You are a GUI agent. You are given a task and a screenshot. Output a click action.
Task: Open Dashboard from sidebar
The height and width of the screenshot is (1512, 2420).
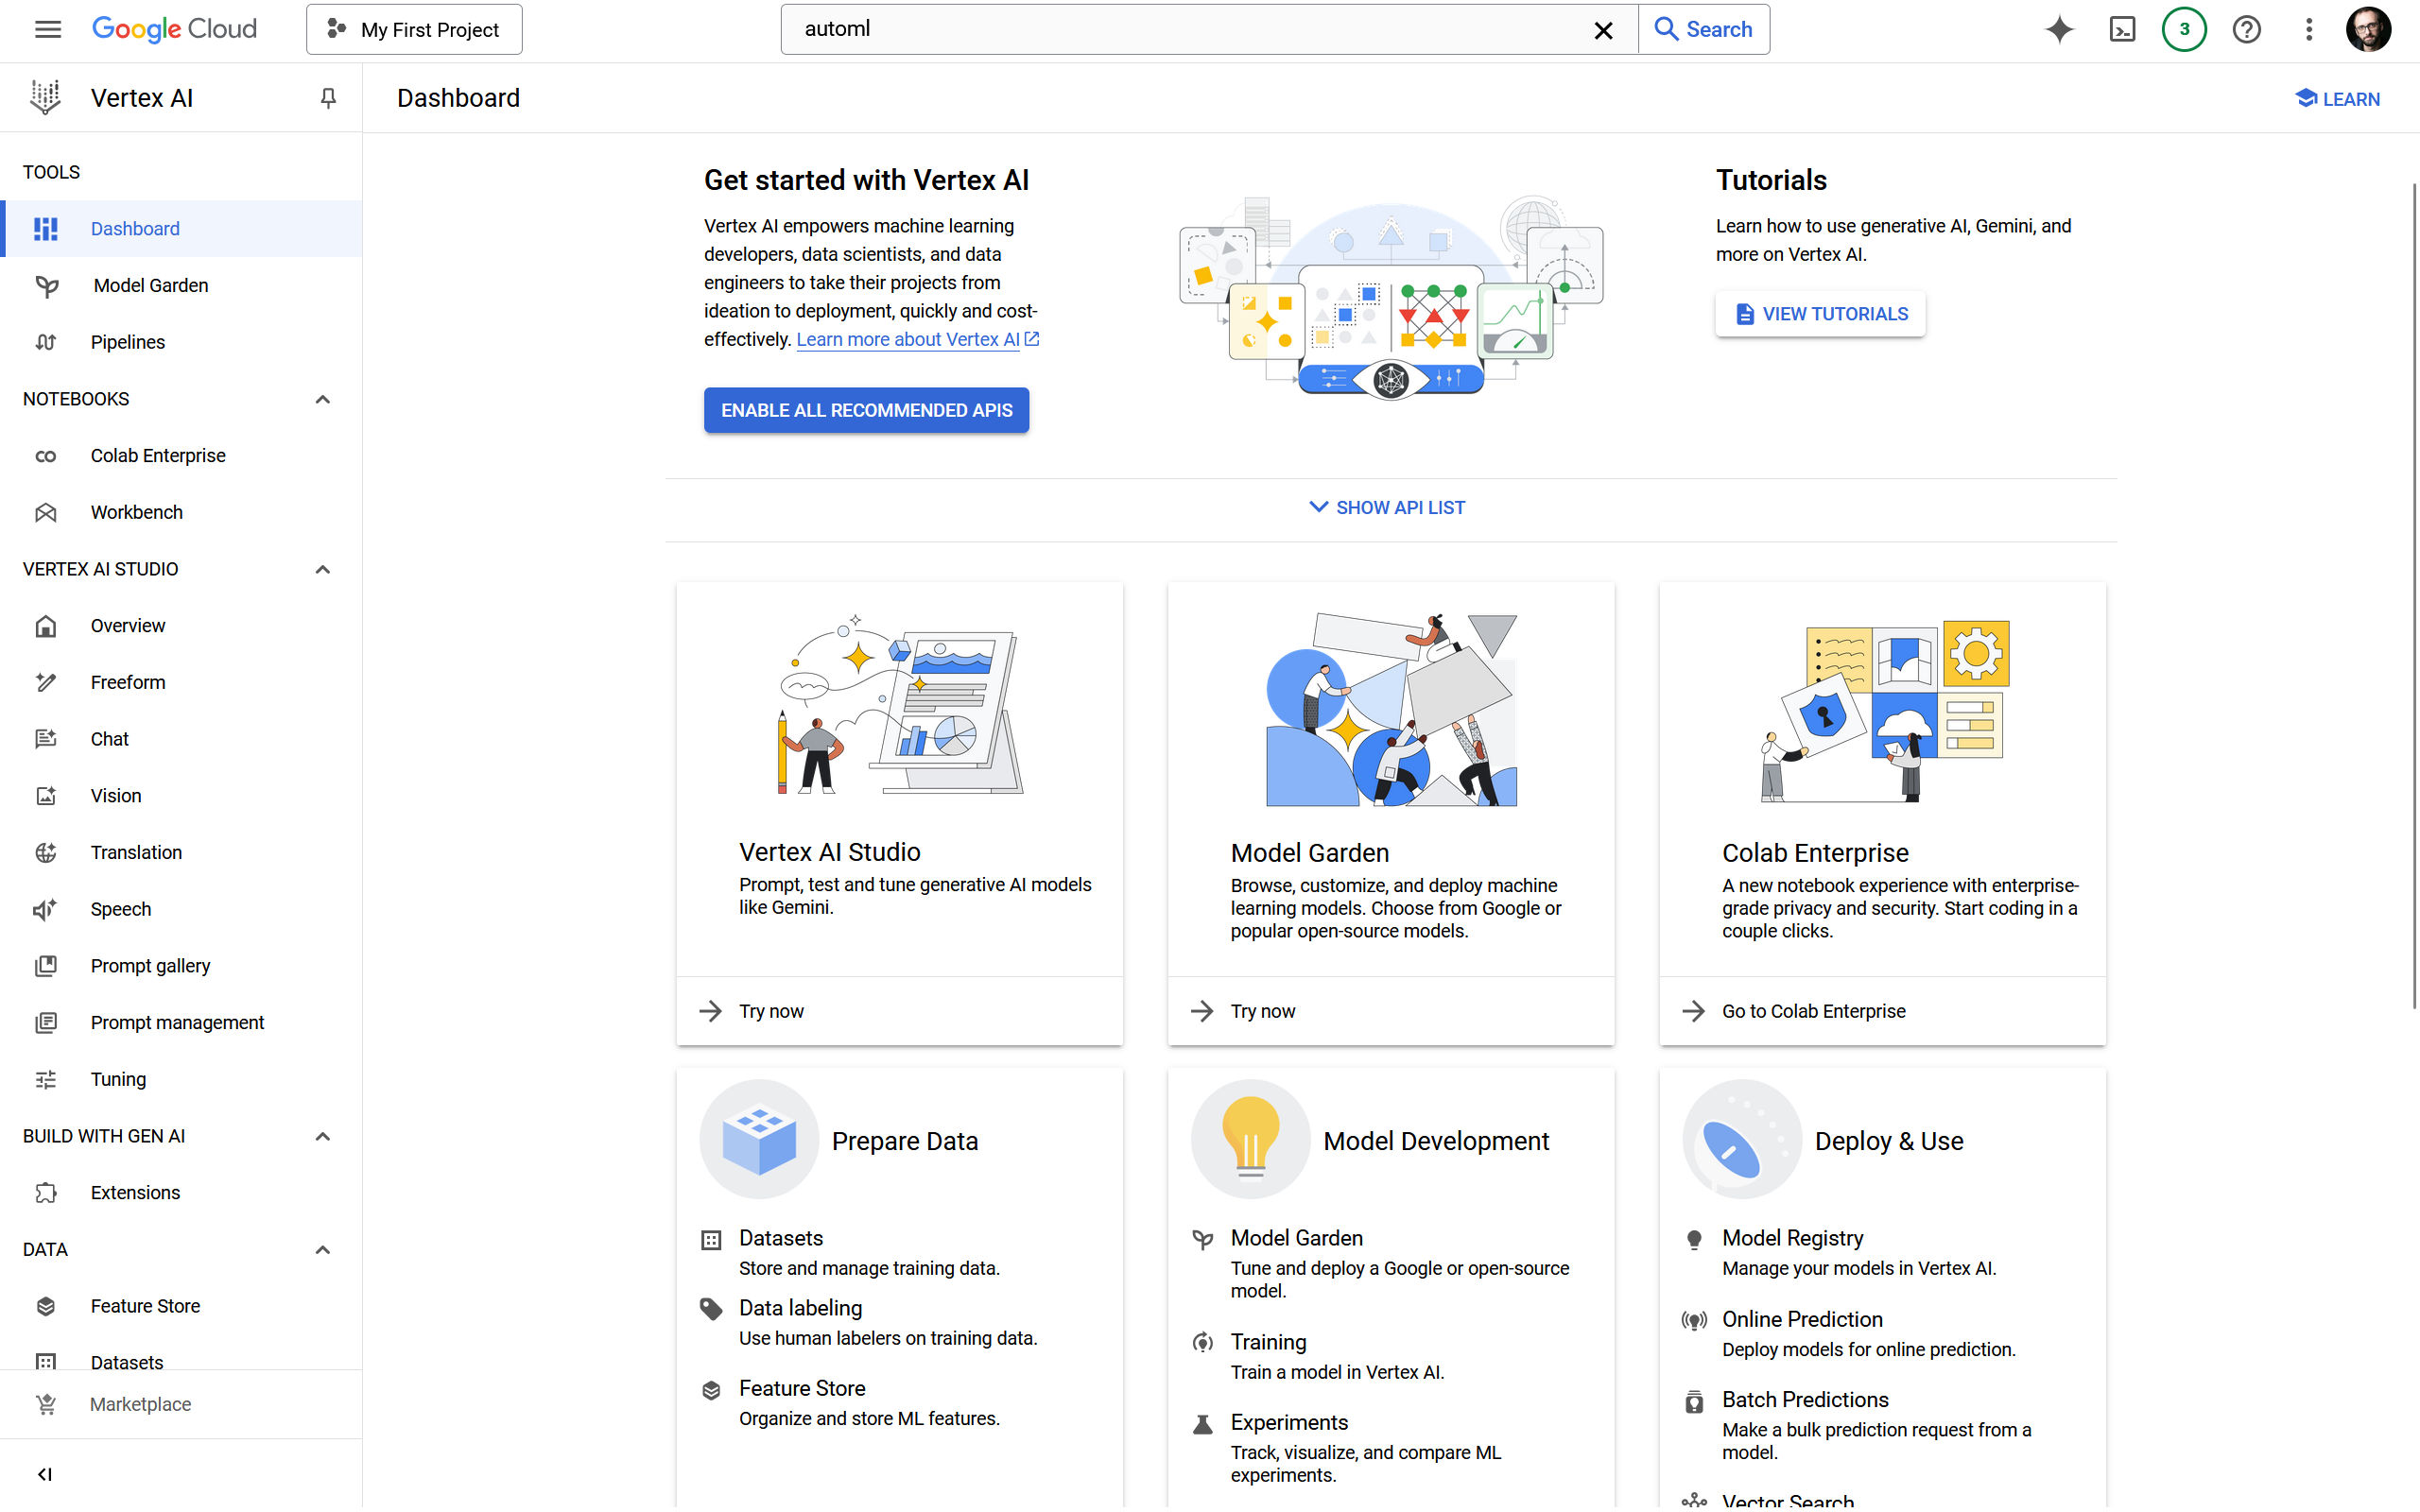point(182,228)
